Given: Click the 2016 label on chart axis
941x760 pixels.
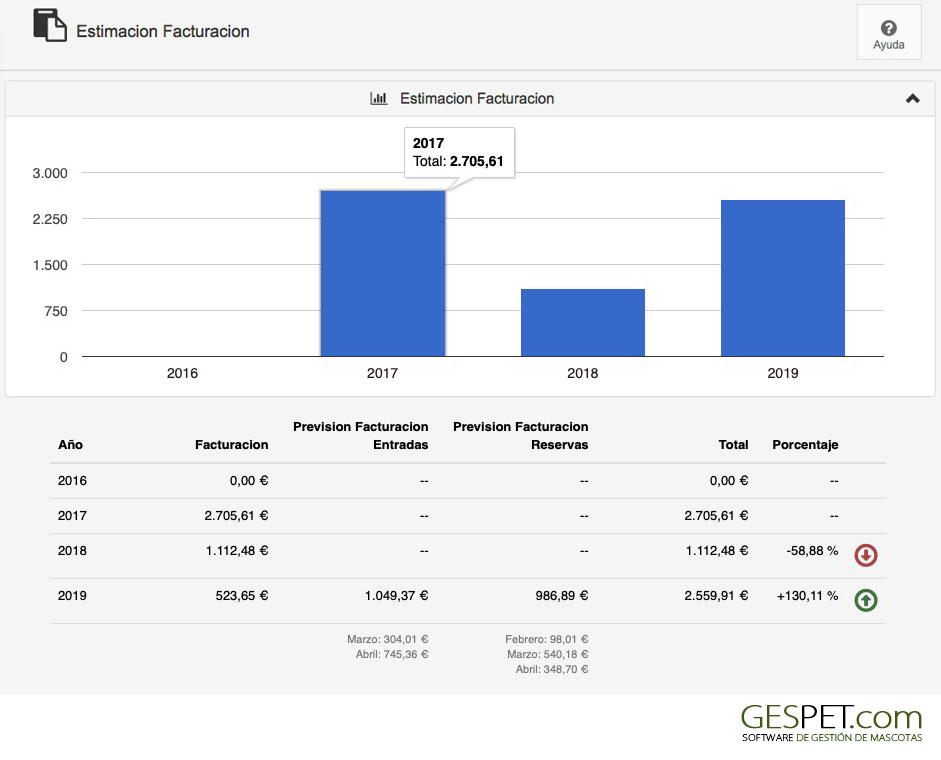Looking at the screenshot, I should click(x=182, y=373).
